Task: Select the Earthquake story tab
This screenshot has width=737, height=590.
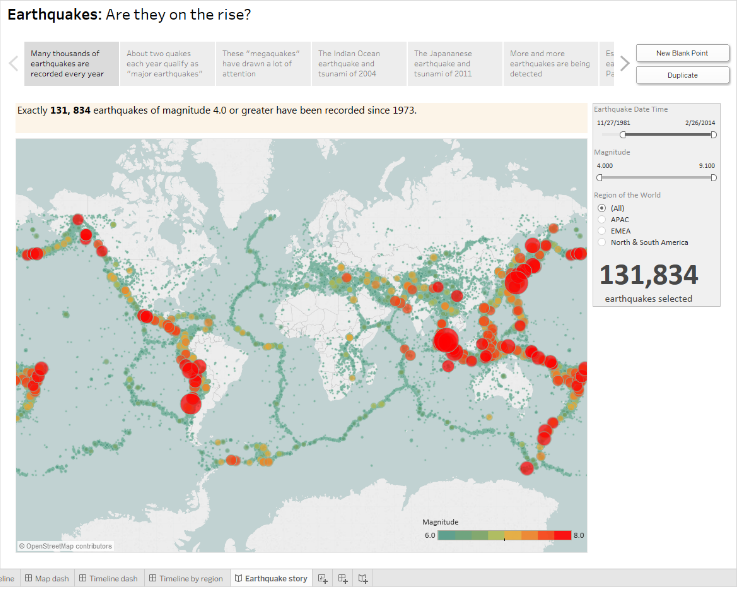Action: point(271,578)
